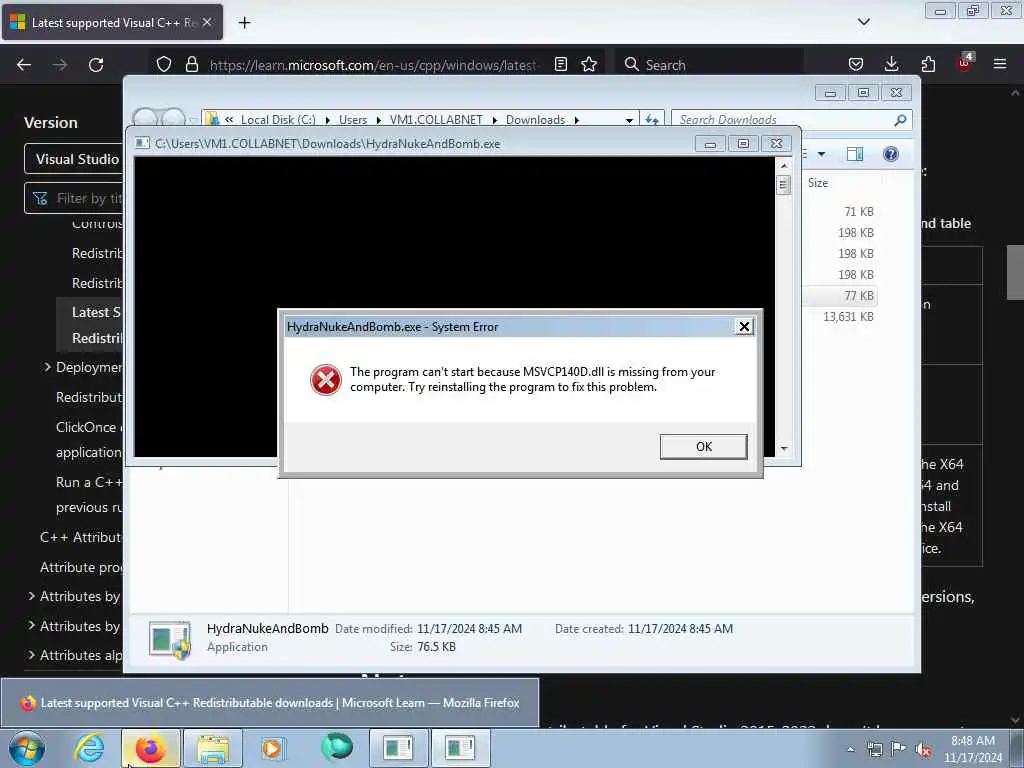Viewport: 1024px width, 768px height.
Task: Click Local Disk (C:) in Explorer breadcrumb
Action: (278, 120)
